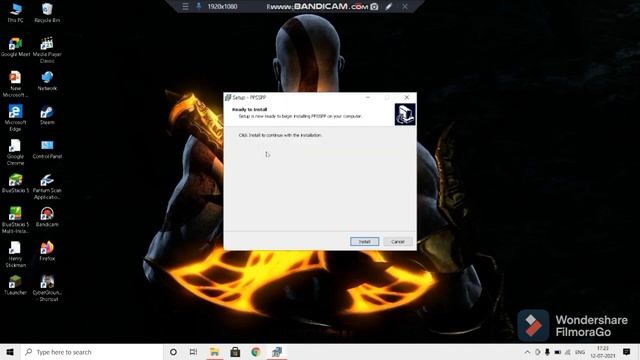Select the Media Player Classic desktop icon

click(47, 50)
